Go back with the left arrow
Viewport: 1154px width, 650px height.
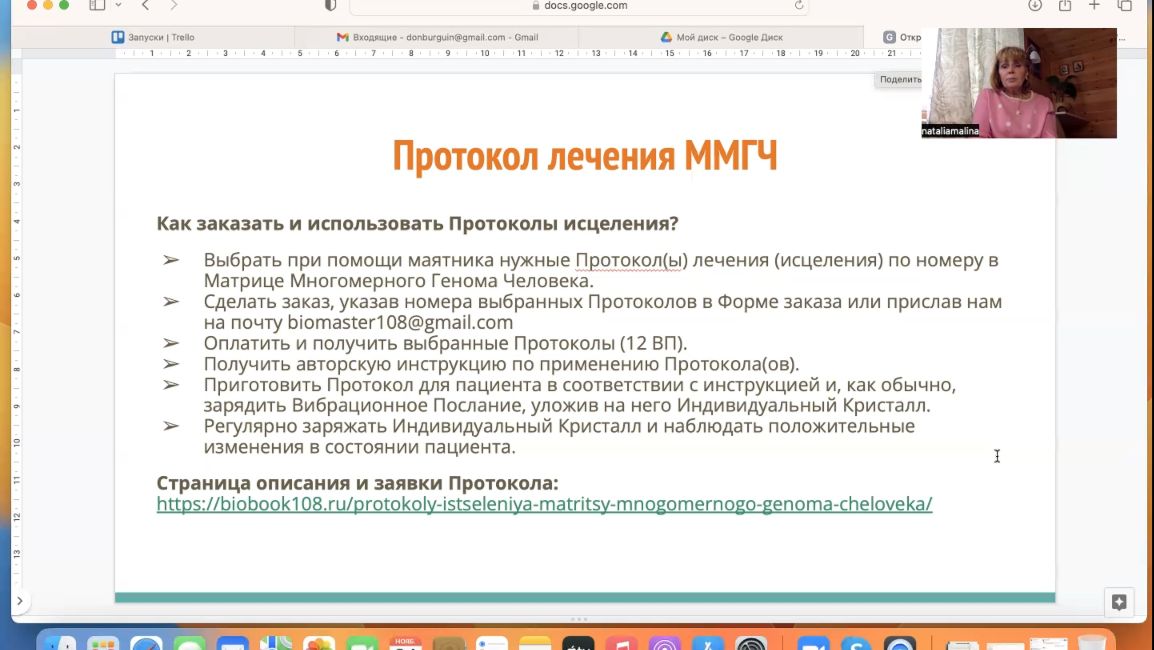pos(145,5)
